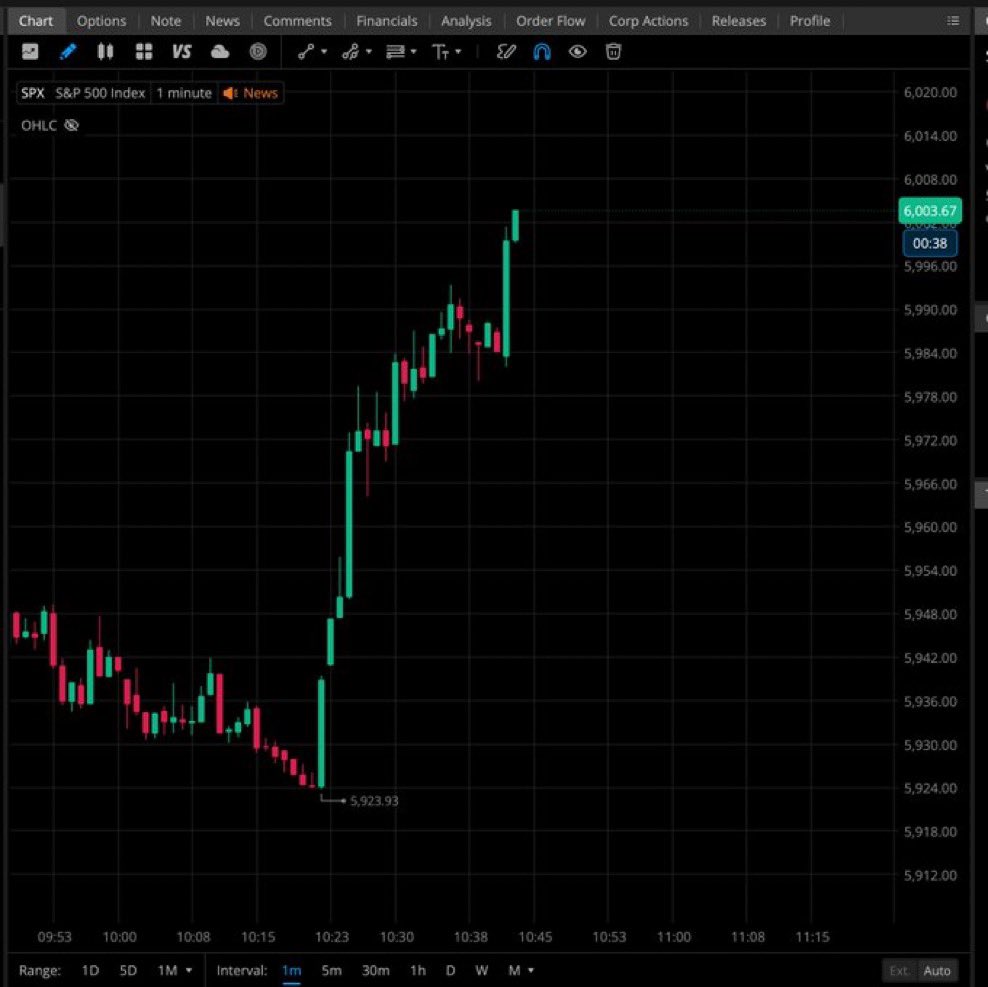Click the 6,020.00 price axis label

[x=930, y=92]
